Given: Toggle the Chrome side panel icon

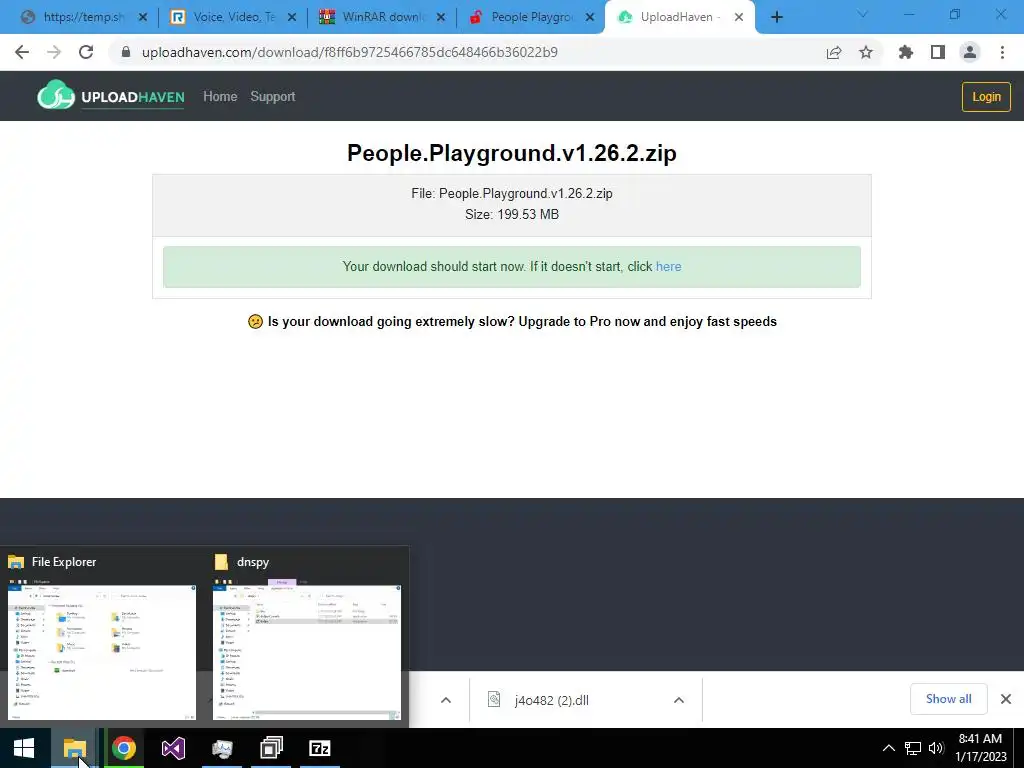Looking at the screenshot, I should point(938,52).
